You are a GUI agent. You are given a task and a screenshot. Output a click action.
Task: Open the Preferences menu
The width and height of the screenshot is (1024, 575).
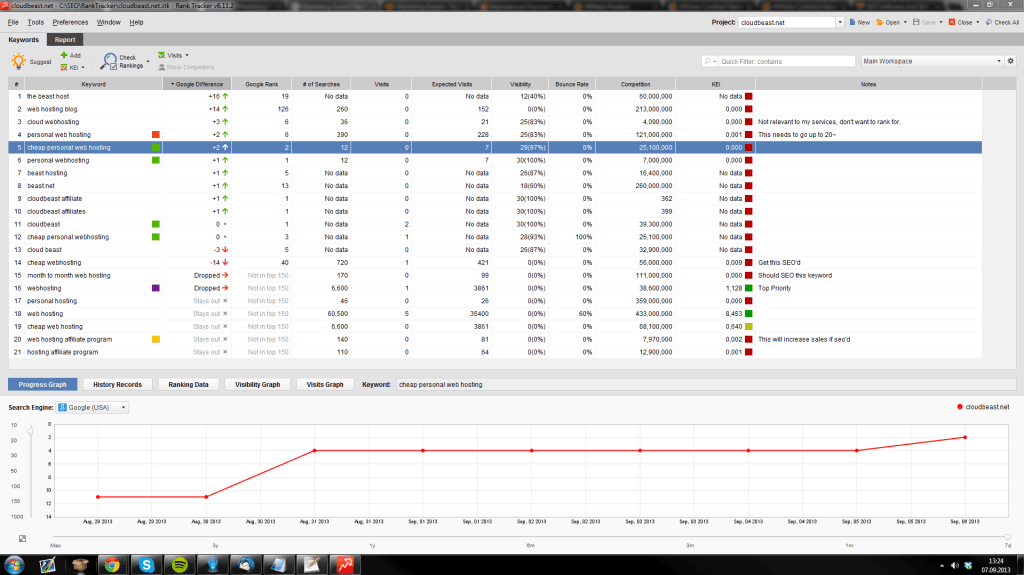(x=70, y=22)
